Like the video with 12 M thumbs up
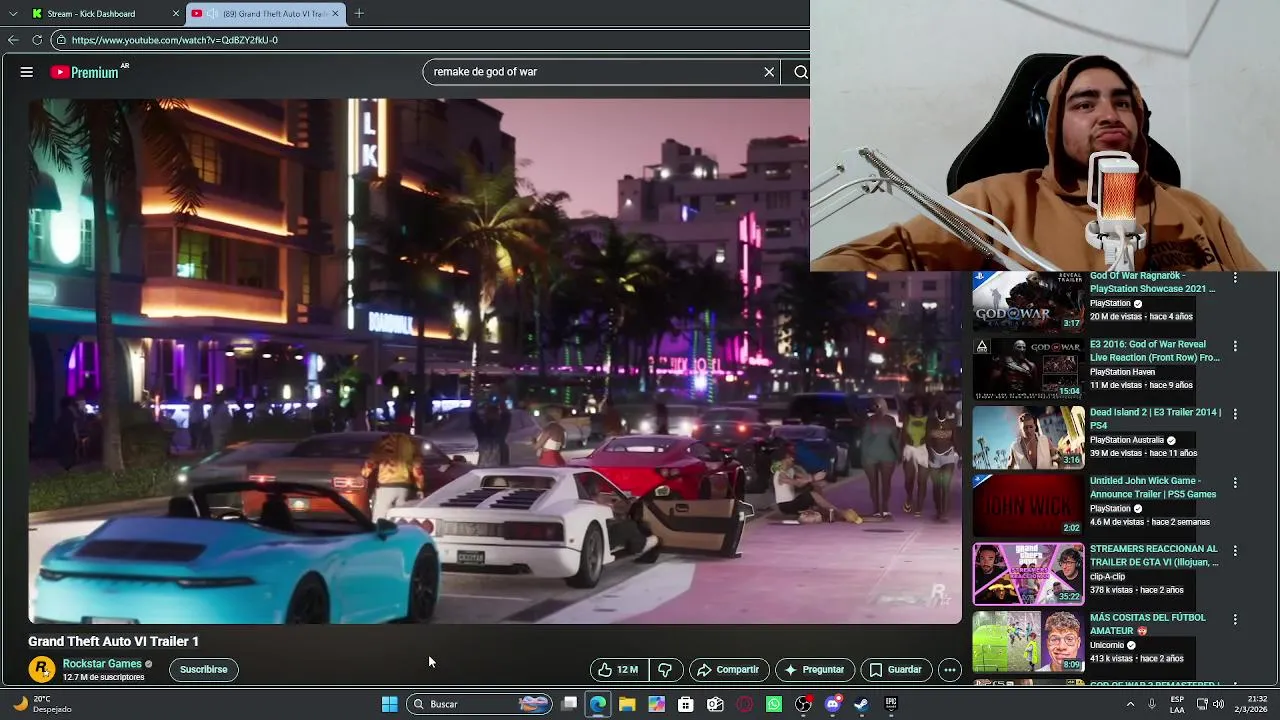The image size is (1280, 720). (619, 670)
